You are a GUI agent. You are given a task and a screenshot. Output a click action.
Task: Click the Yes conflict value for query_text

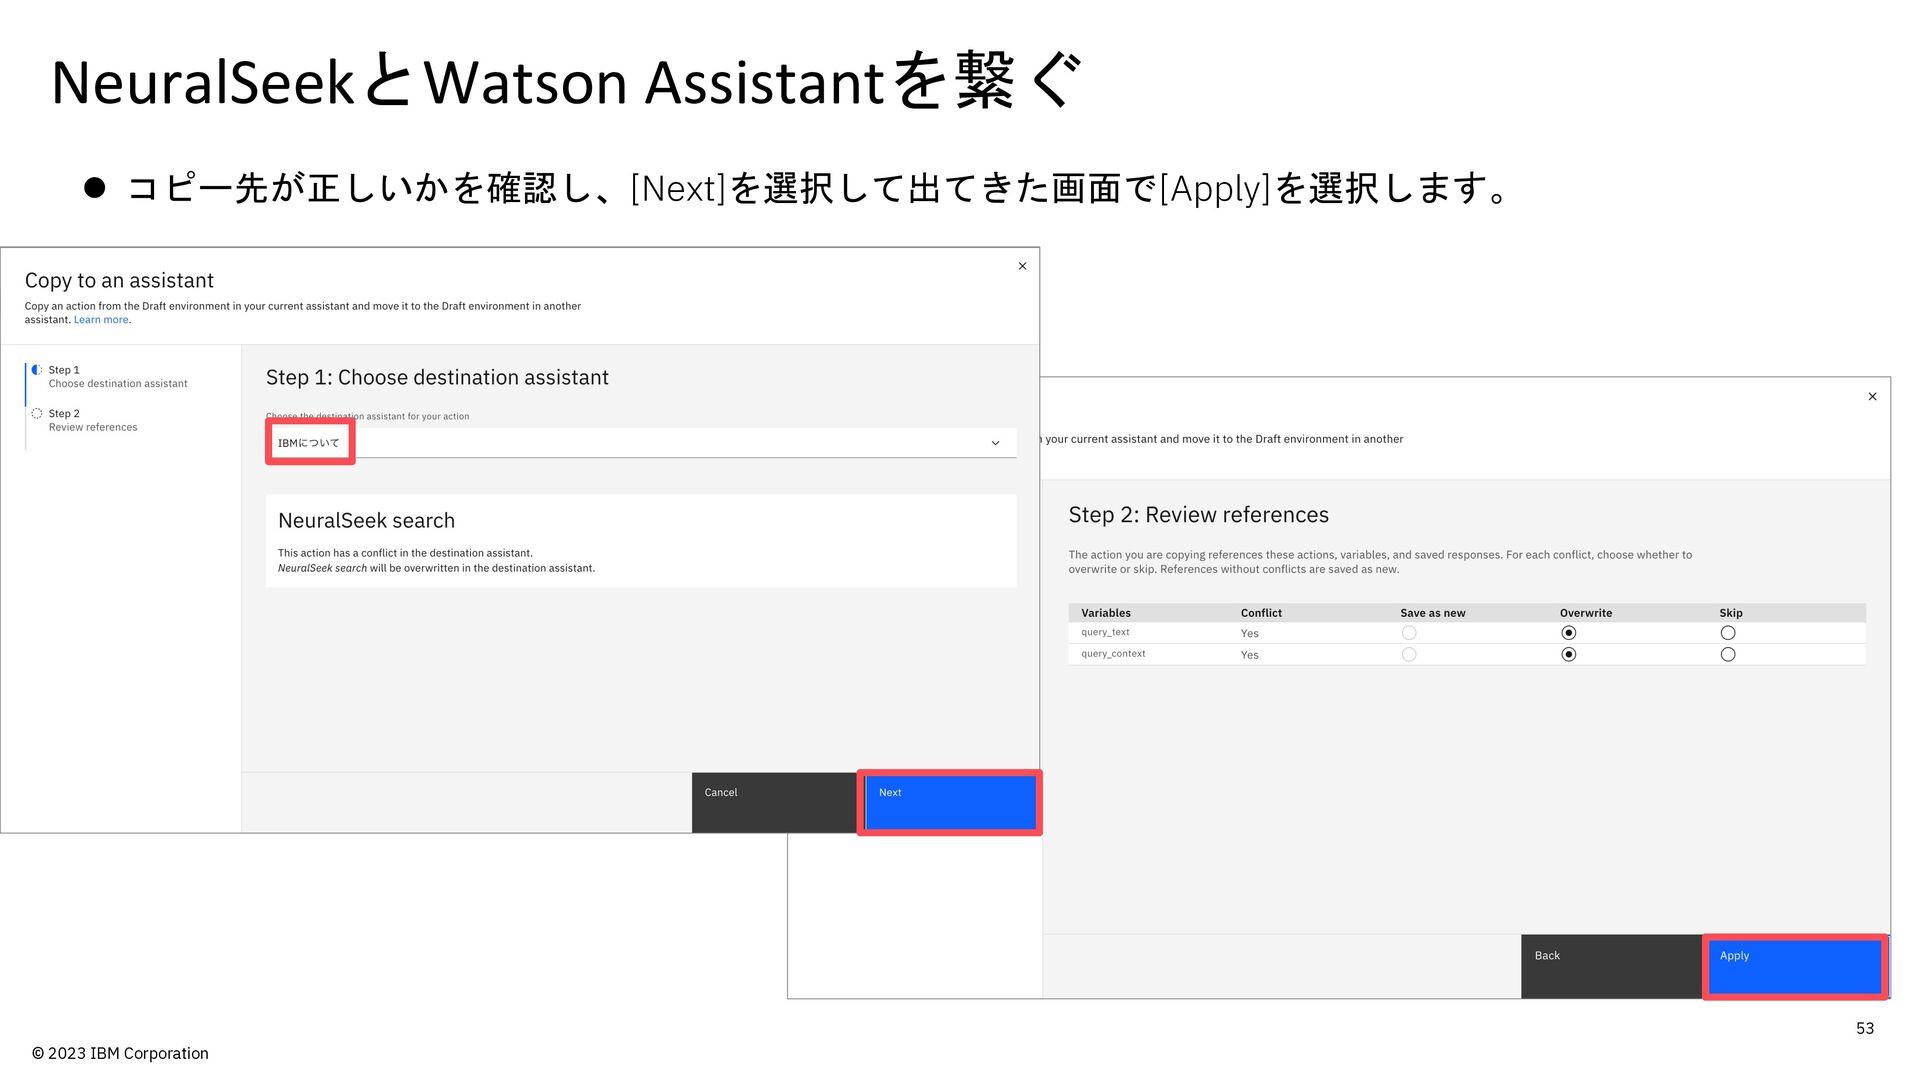(1250, 634)
